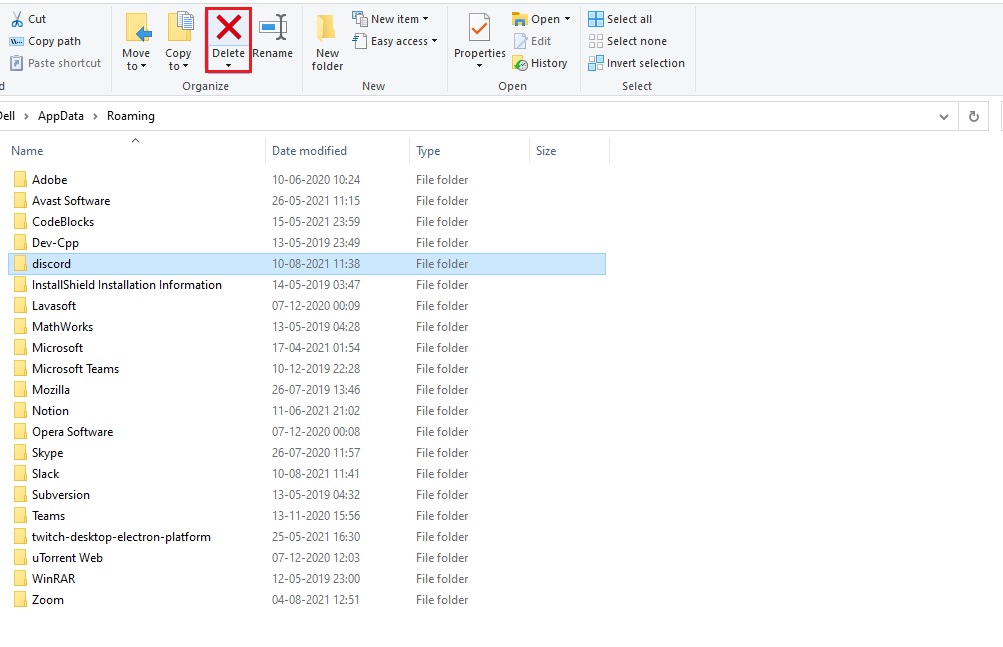The image size is (1003, 647).
Task: Click Invert selection
Action: click(637, 63)
